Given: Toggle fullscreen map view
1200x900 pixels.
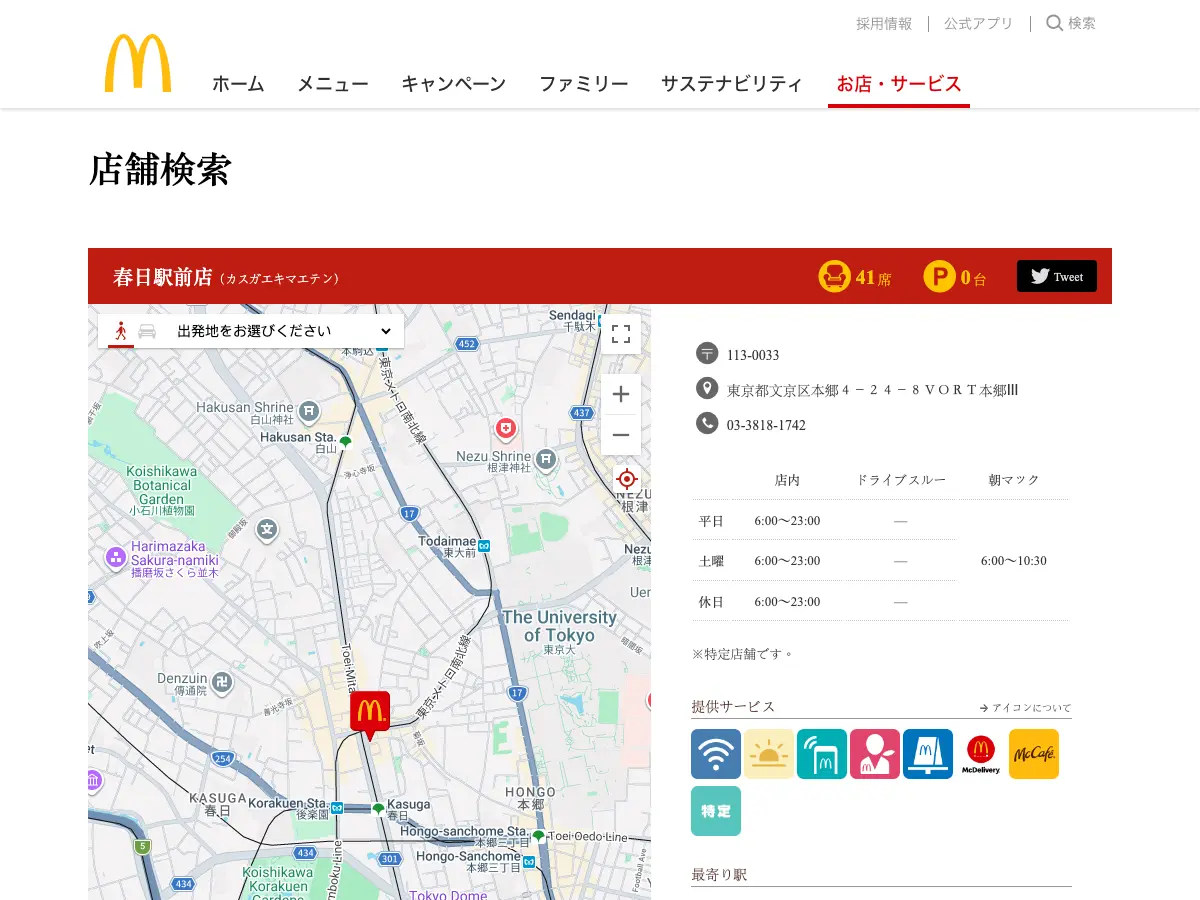Looking at the screenshot, I should [621, 334].
